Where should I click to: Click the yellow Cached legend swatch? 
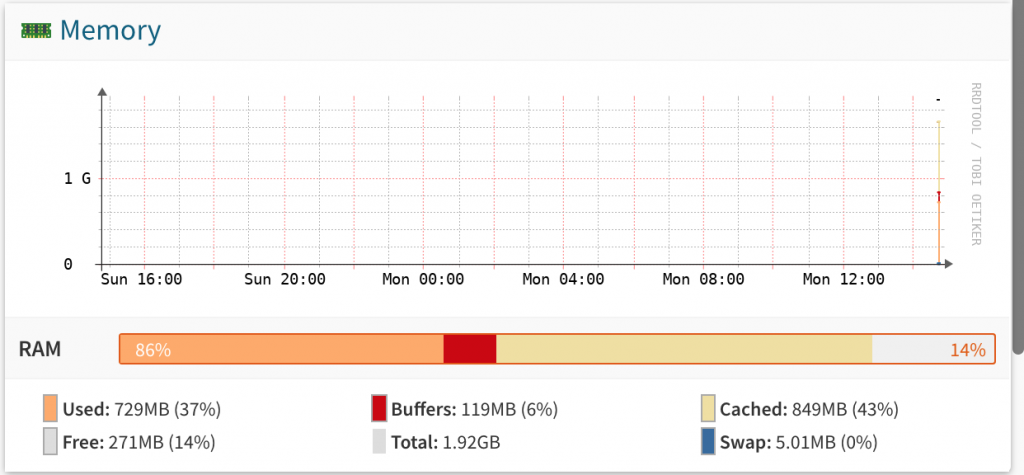point(708,409)
